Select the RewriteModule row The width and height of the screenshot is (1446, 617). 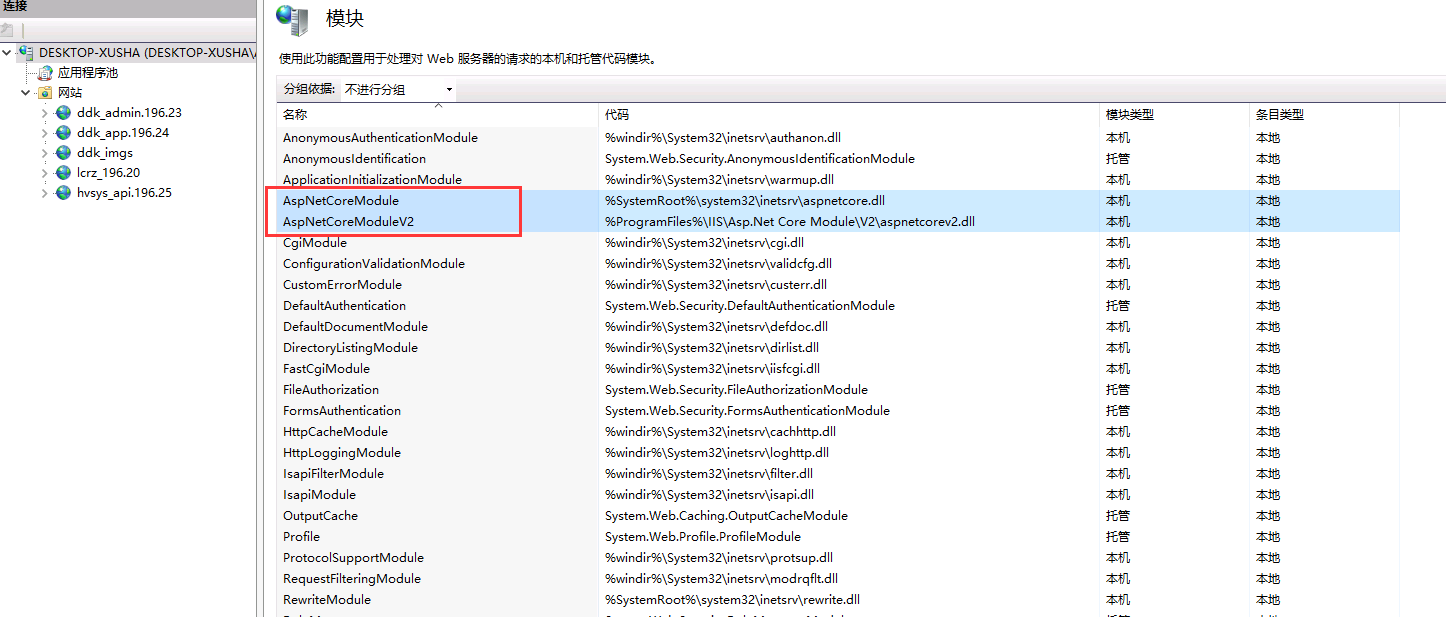click(838, 600)
